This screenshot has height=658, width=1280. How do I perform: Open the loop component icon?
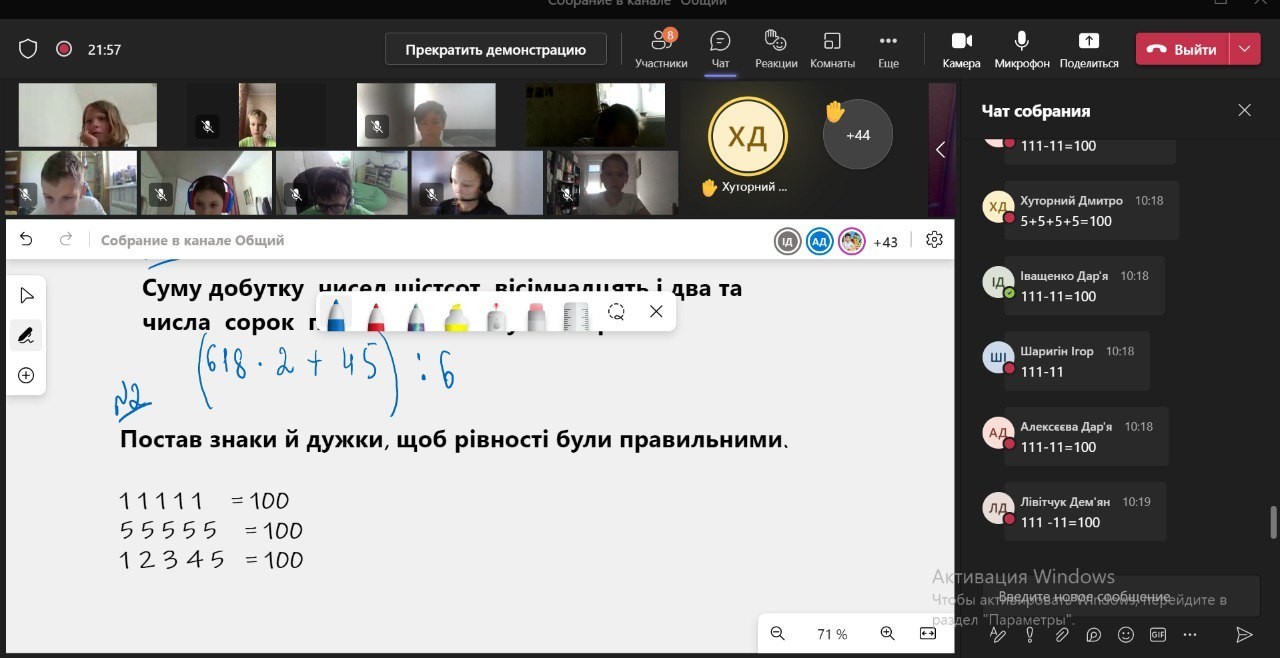[x=1094, y=634]
